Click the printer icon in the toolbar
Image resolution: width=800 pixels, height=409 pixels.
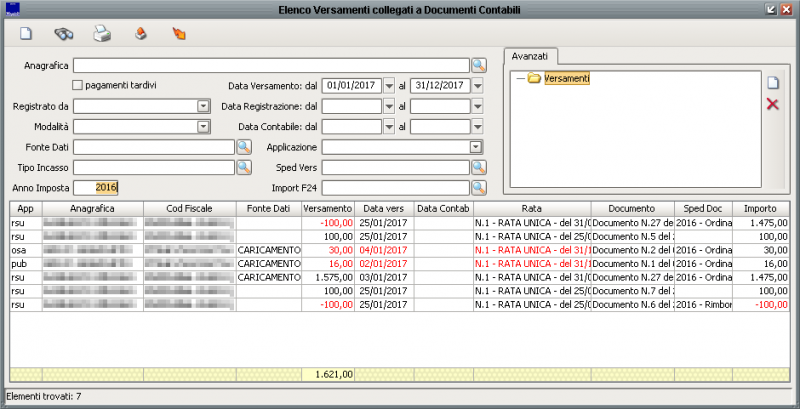(102, 34)
